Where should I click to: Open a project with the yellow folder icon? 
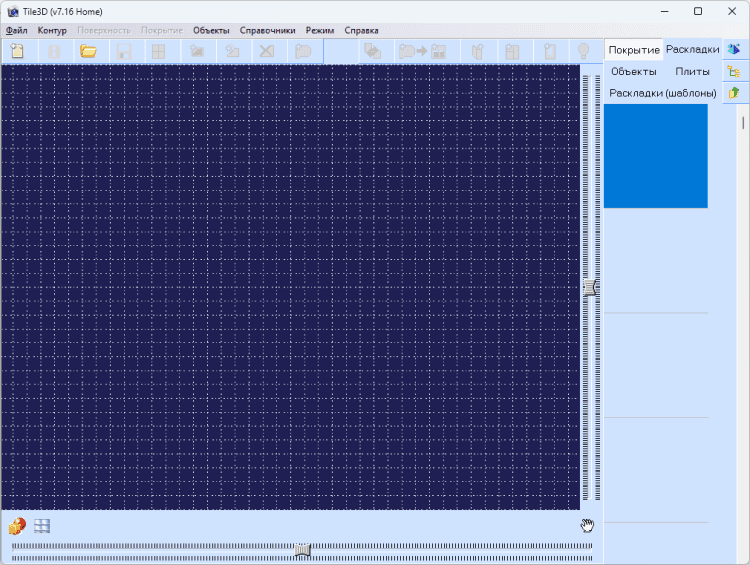coord(88,51)
